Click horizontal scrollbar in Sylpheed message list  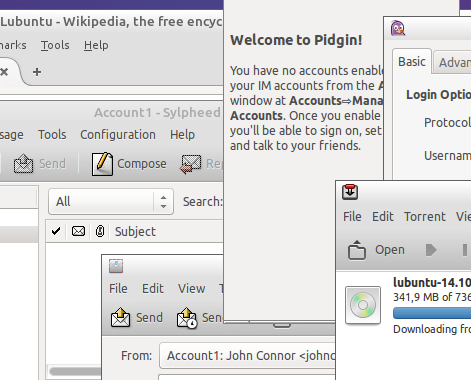[x=75, y=371]
